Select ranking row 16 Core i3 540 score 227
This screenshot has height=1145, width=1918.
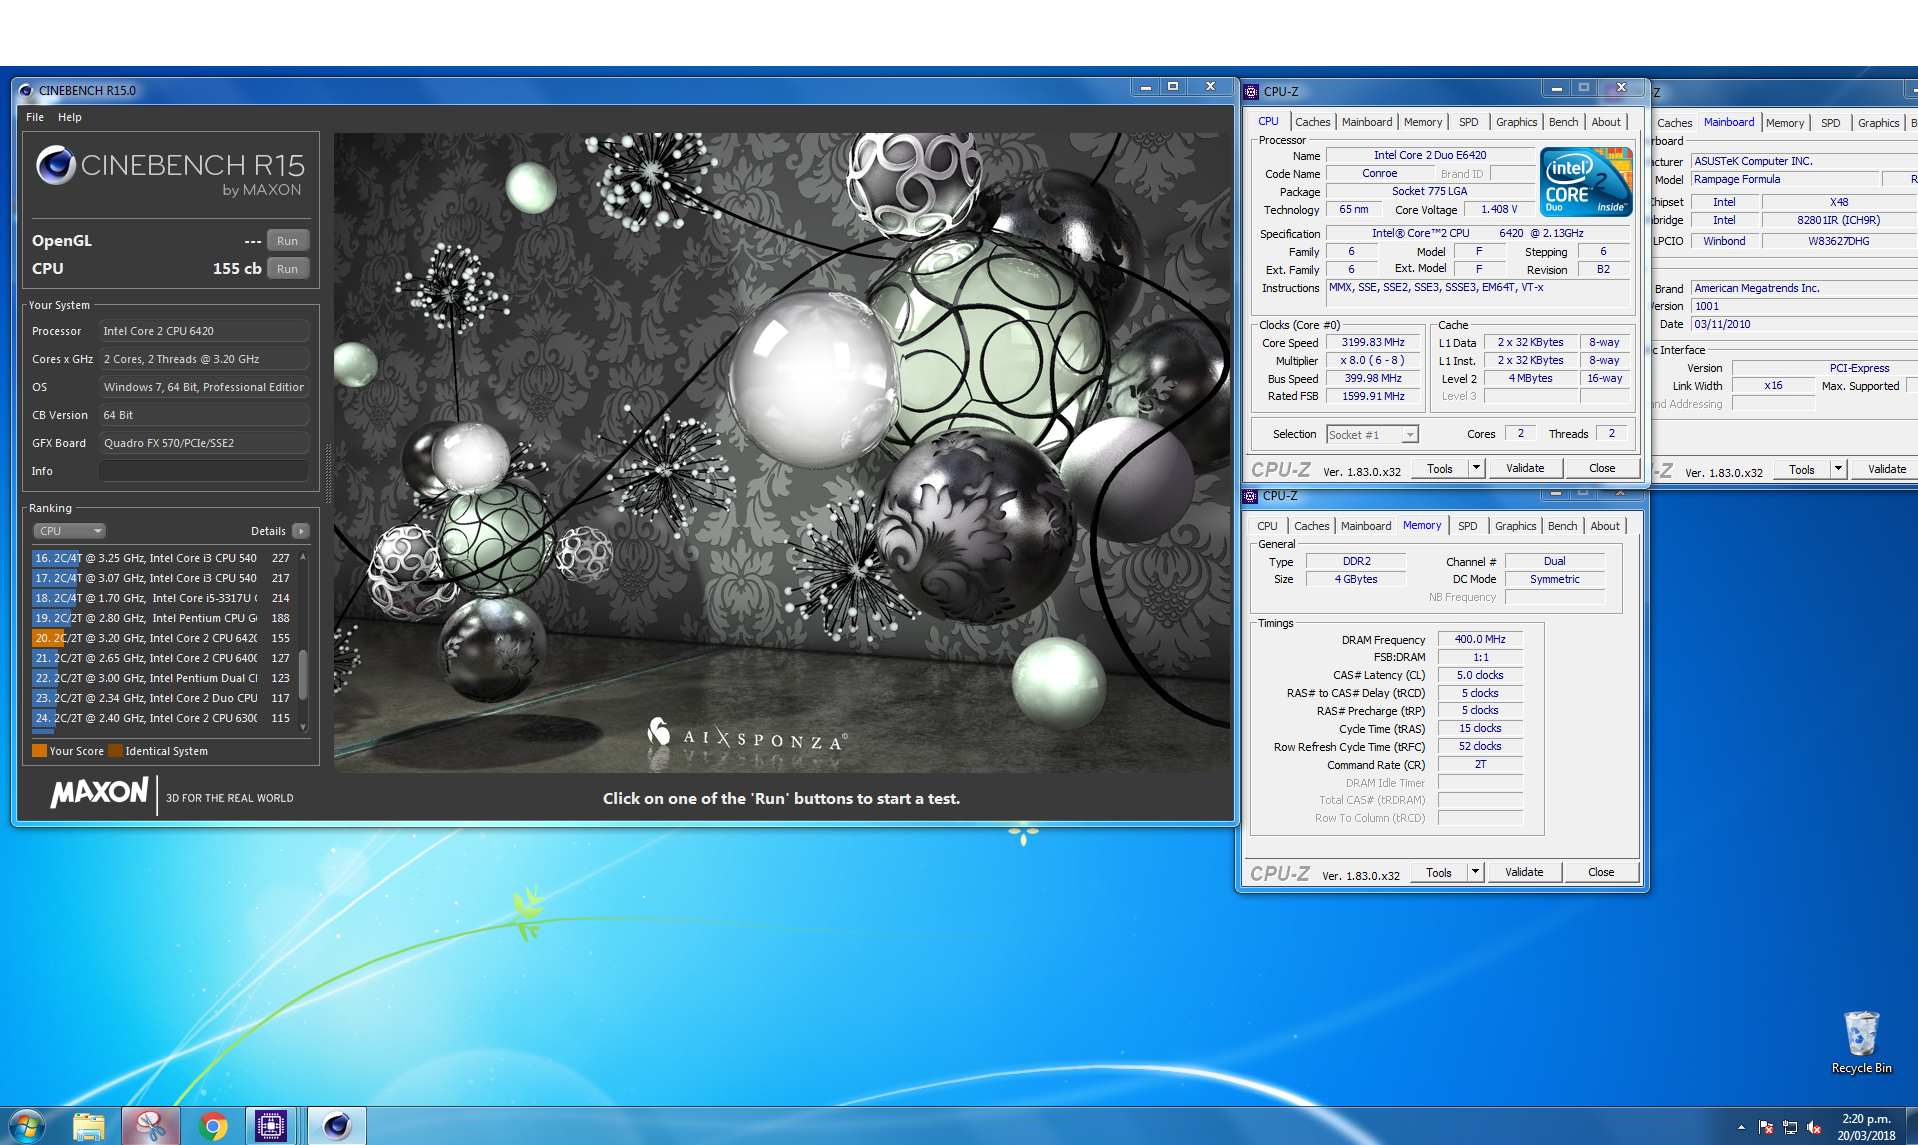click(163, 558)
